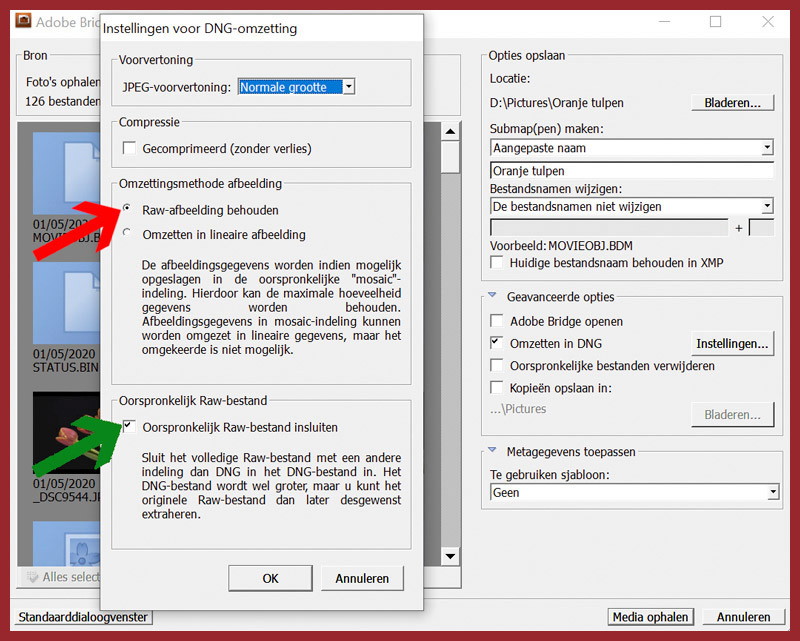Collapse the Metagegevens toepassen section

(492, 450)
